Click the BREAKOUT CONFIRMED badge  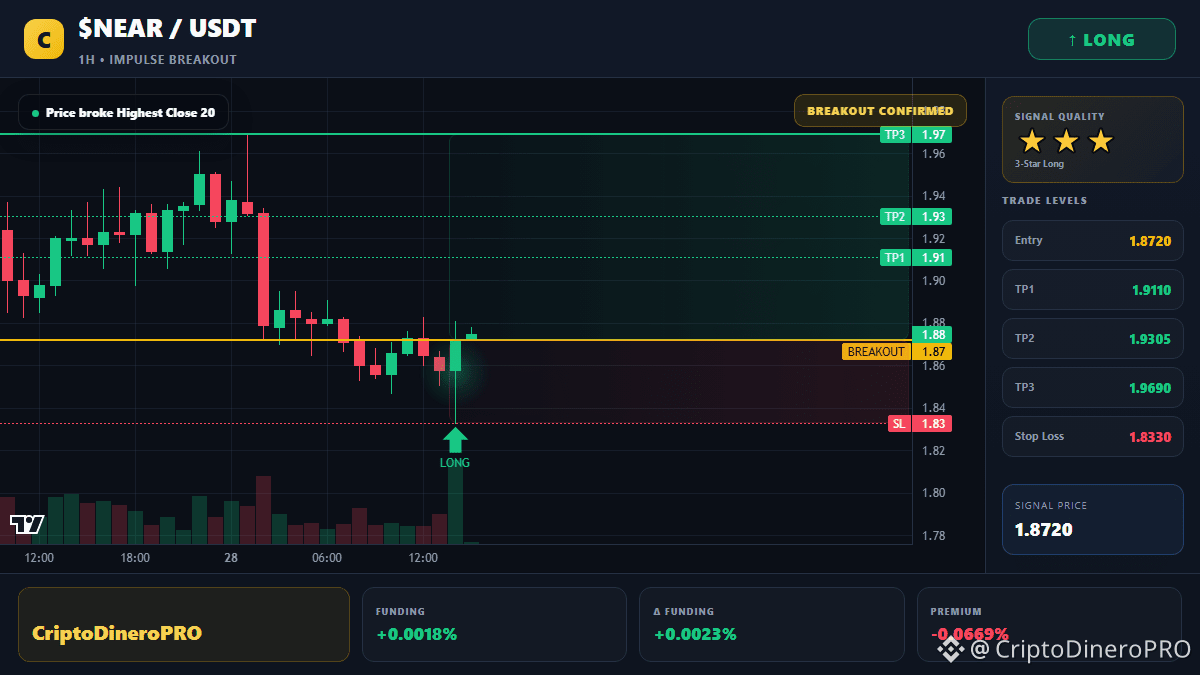(880, 111)
